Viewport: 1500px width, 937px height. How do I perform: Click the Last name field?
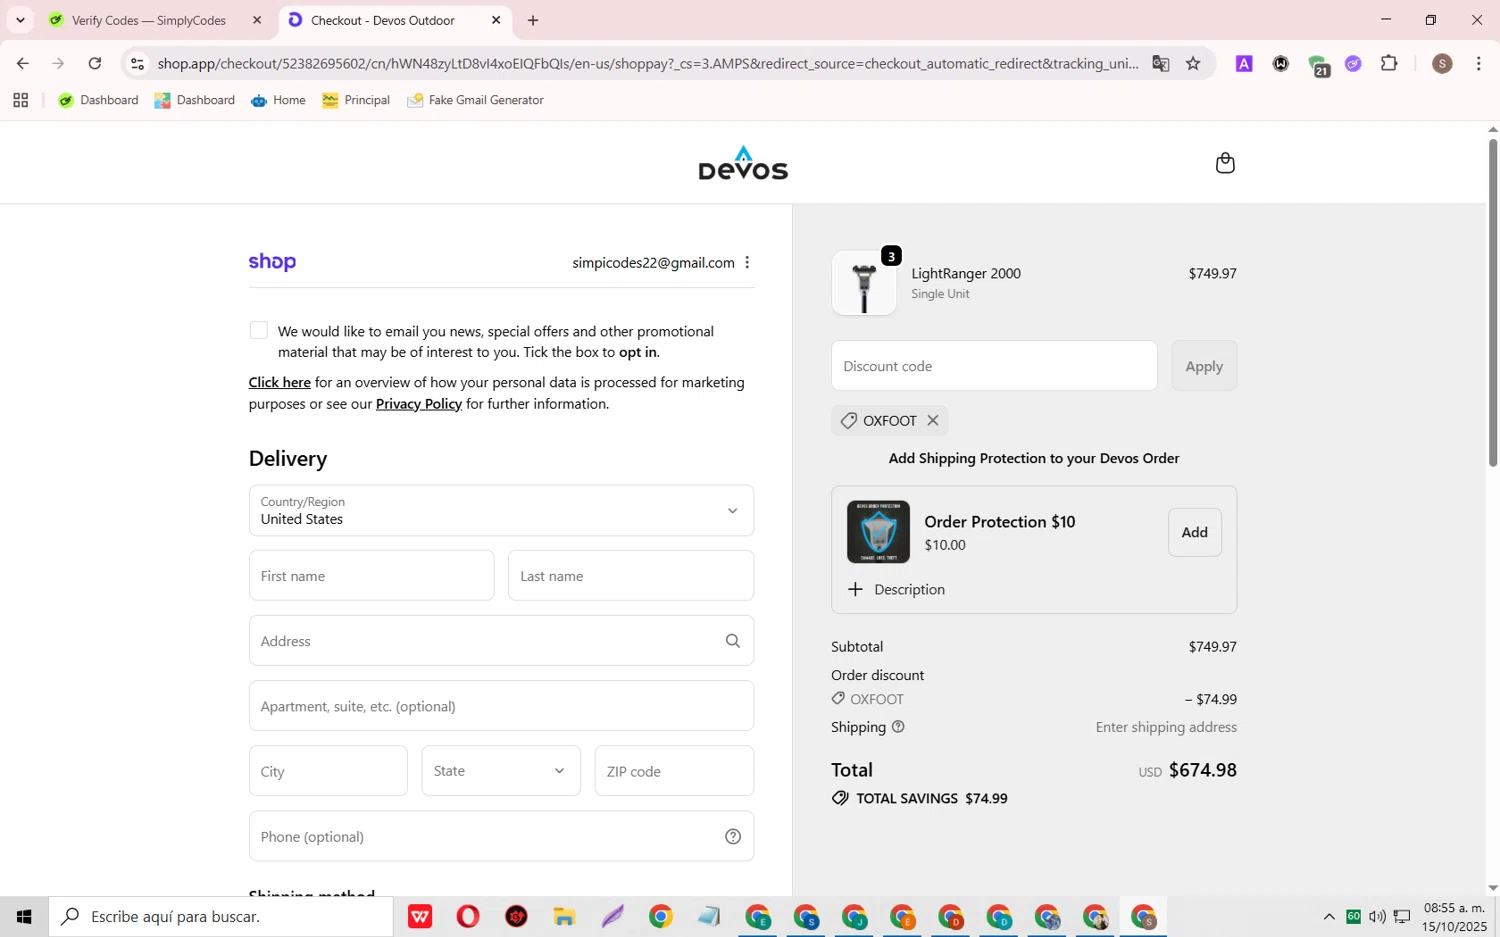(631, 576)
